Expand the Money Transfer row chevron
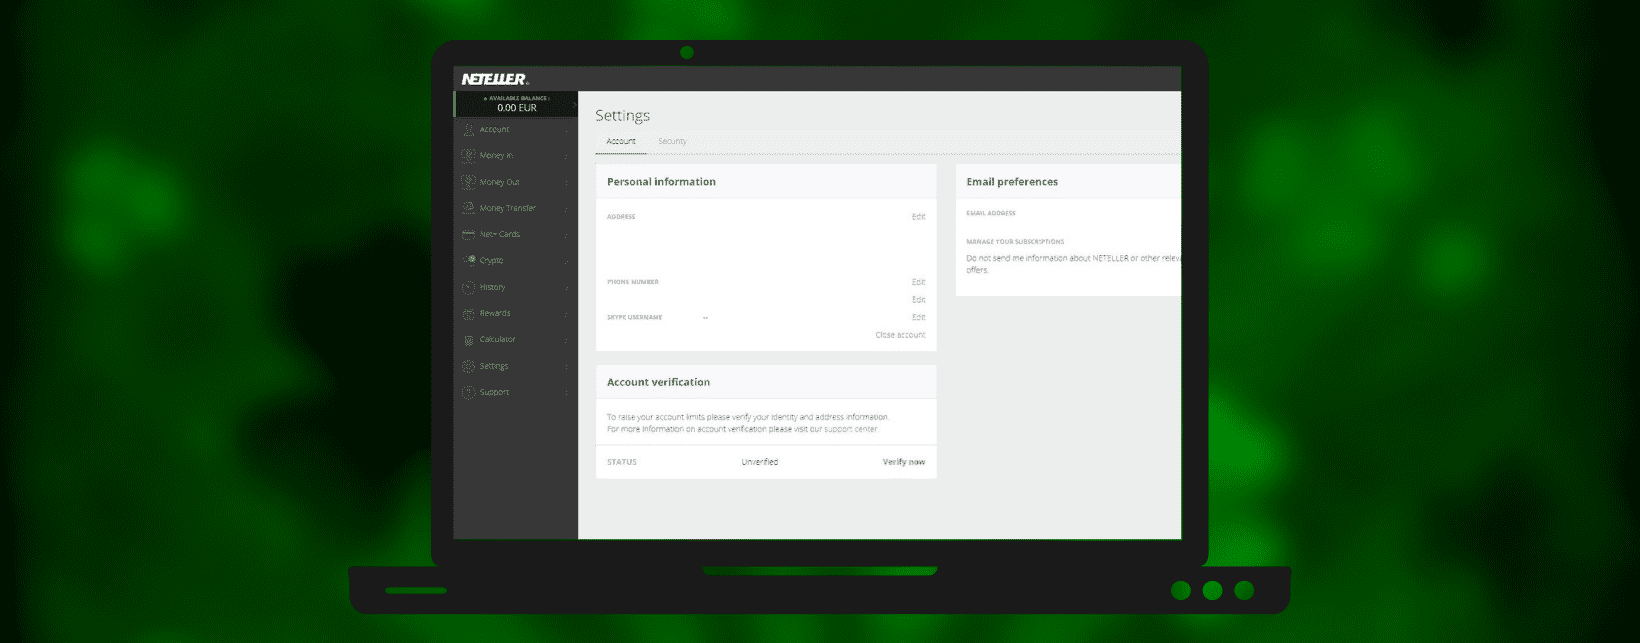The image size is (1640, 643). click(x=566, y=208)
